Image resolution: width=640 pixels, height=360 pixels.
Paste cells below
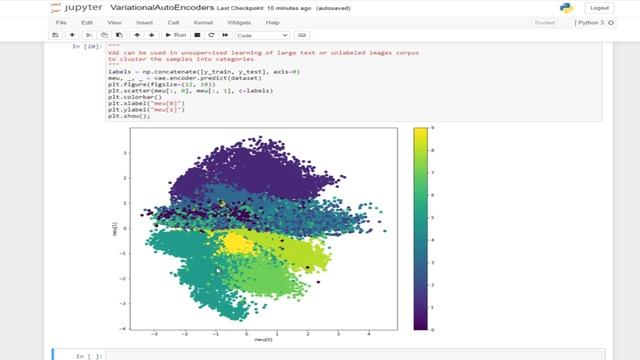[119, 35]
